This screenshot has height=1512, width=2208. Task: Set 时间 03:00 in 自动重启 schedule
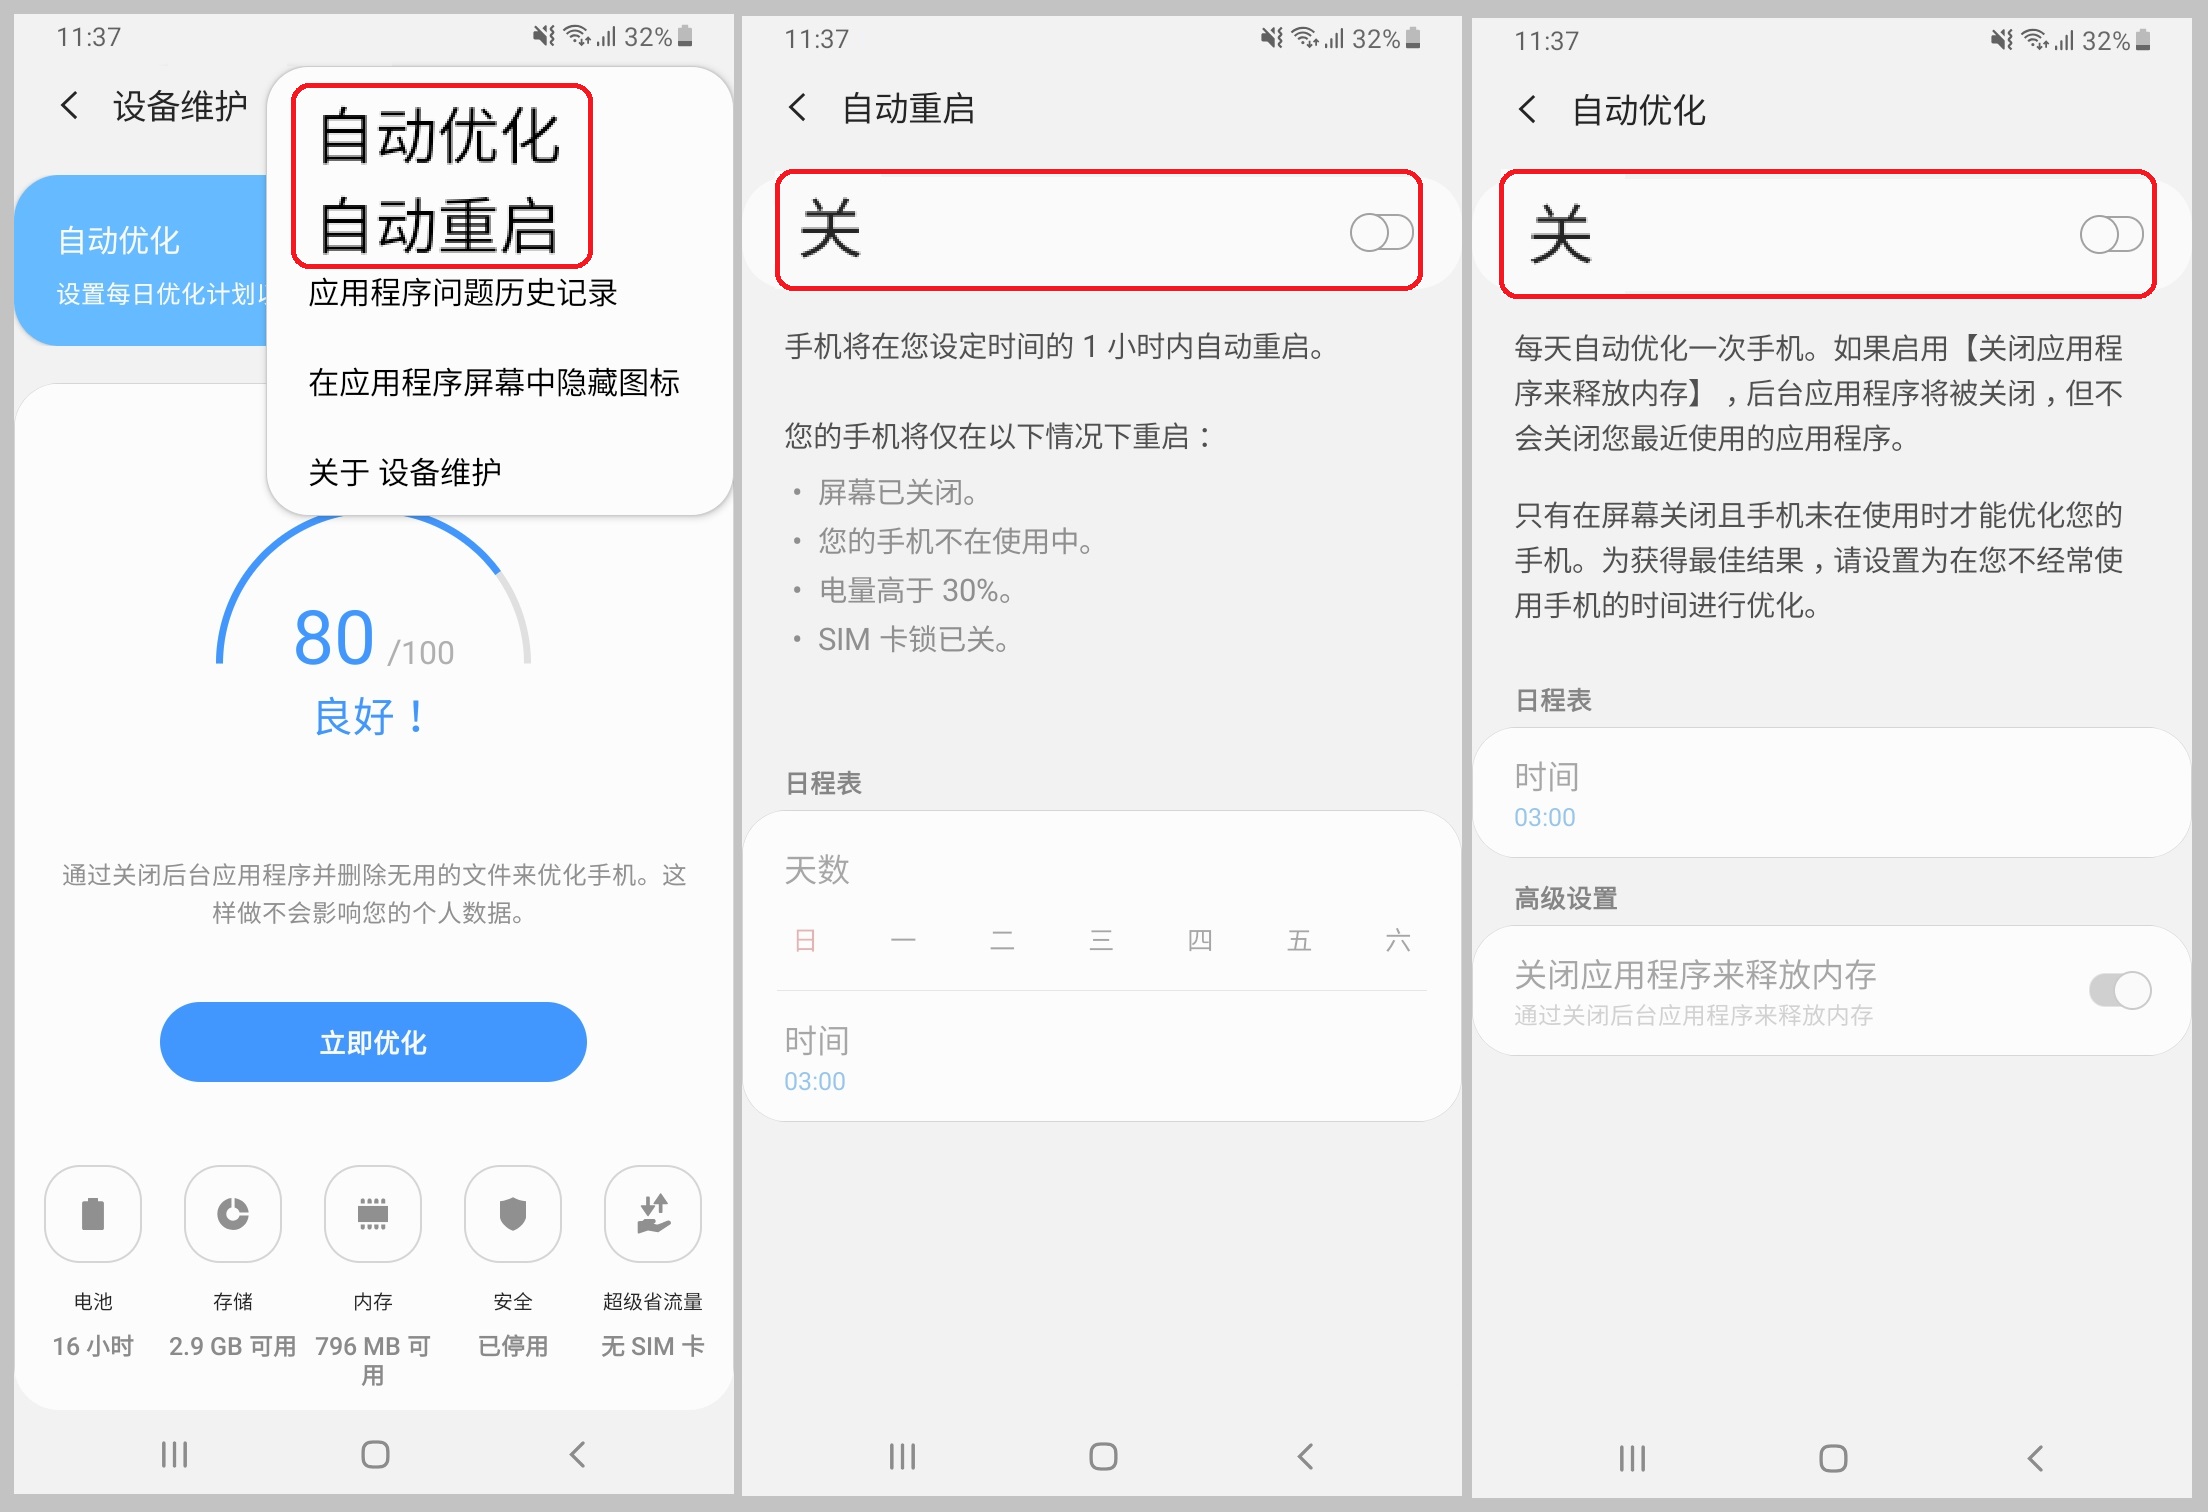tap(1101, 1058)
